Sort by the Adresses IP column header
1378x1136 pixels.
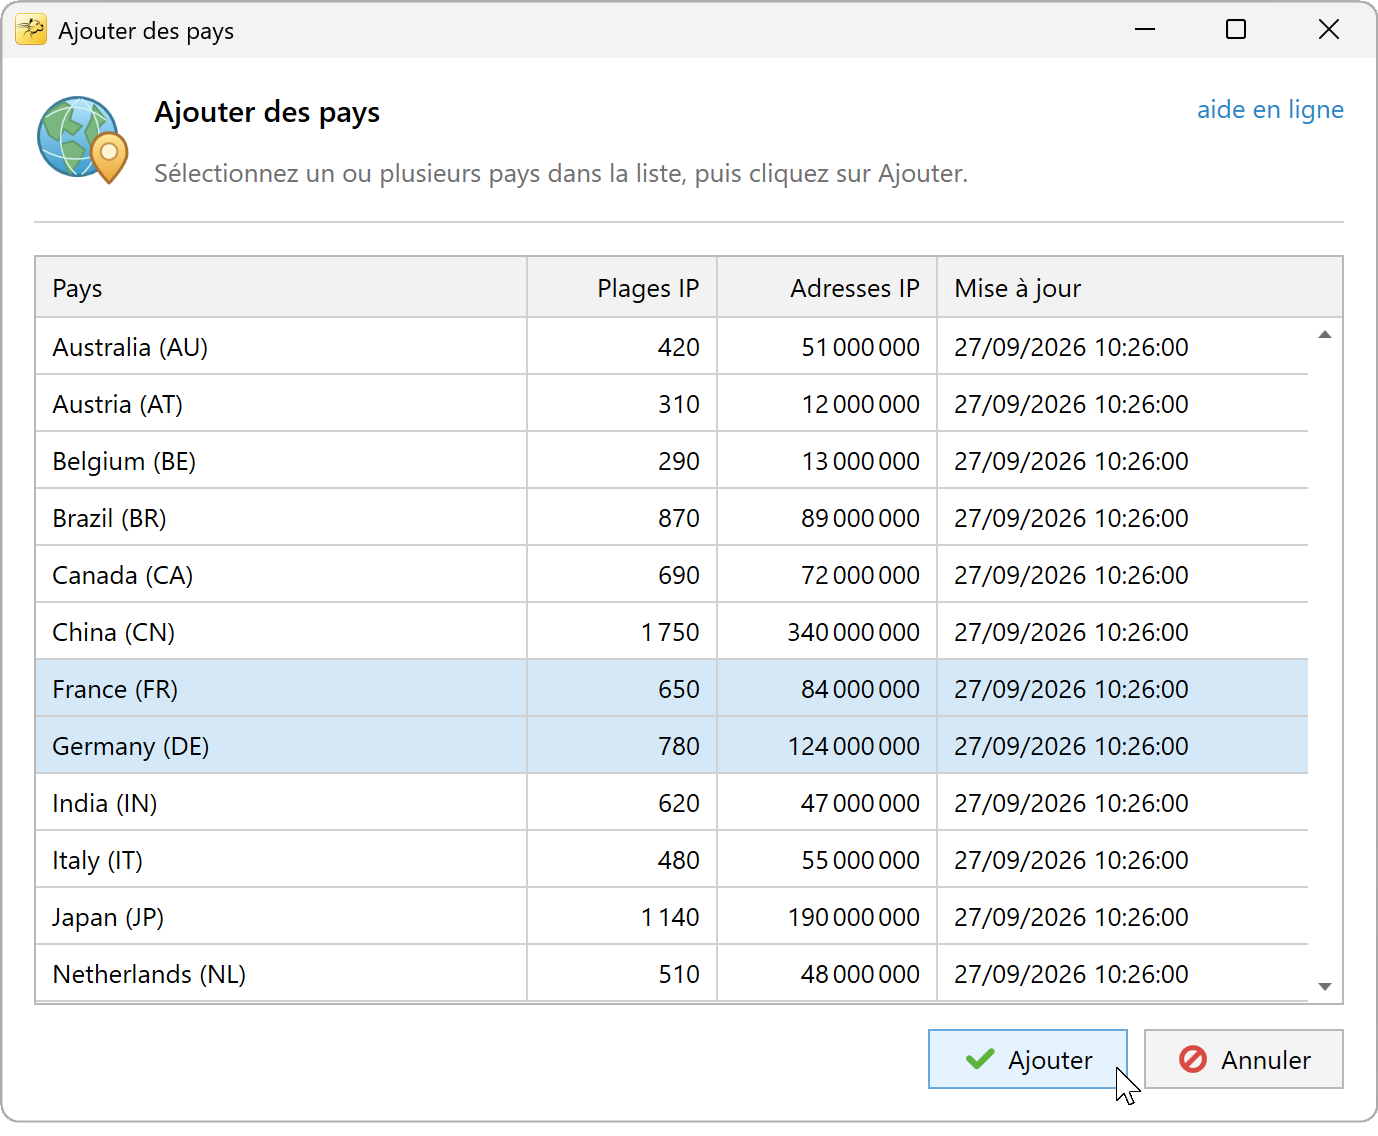click(x=827, y=288)
